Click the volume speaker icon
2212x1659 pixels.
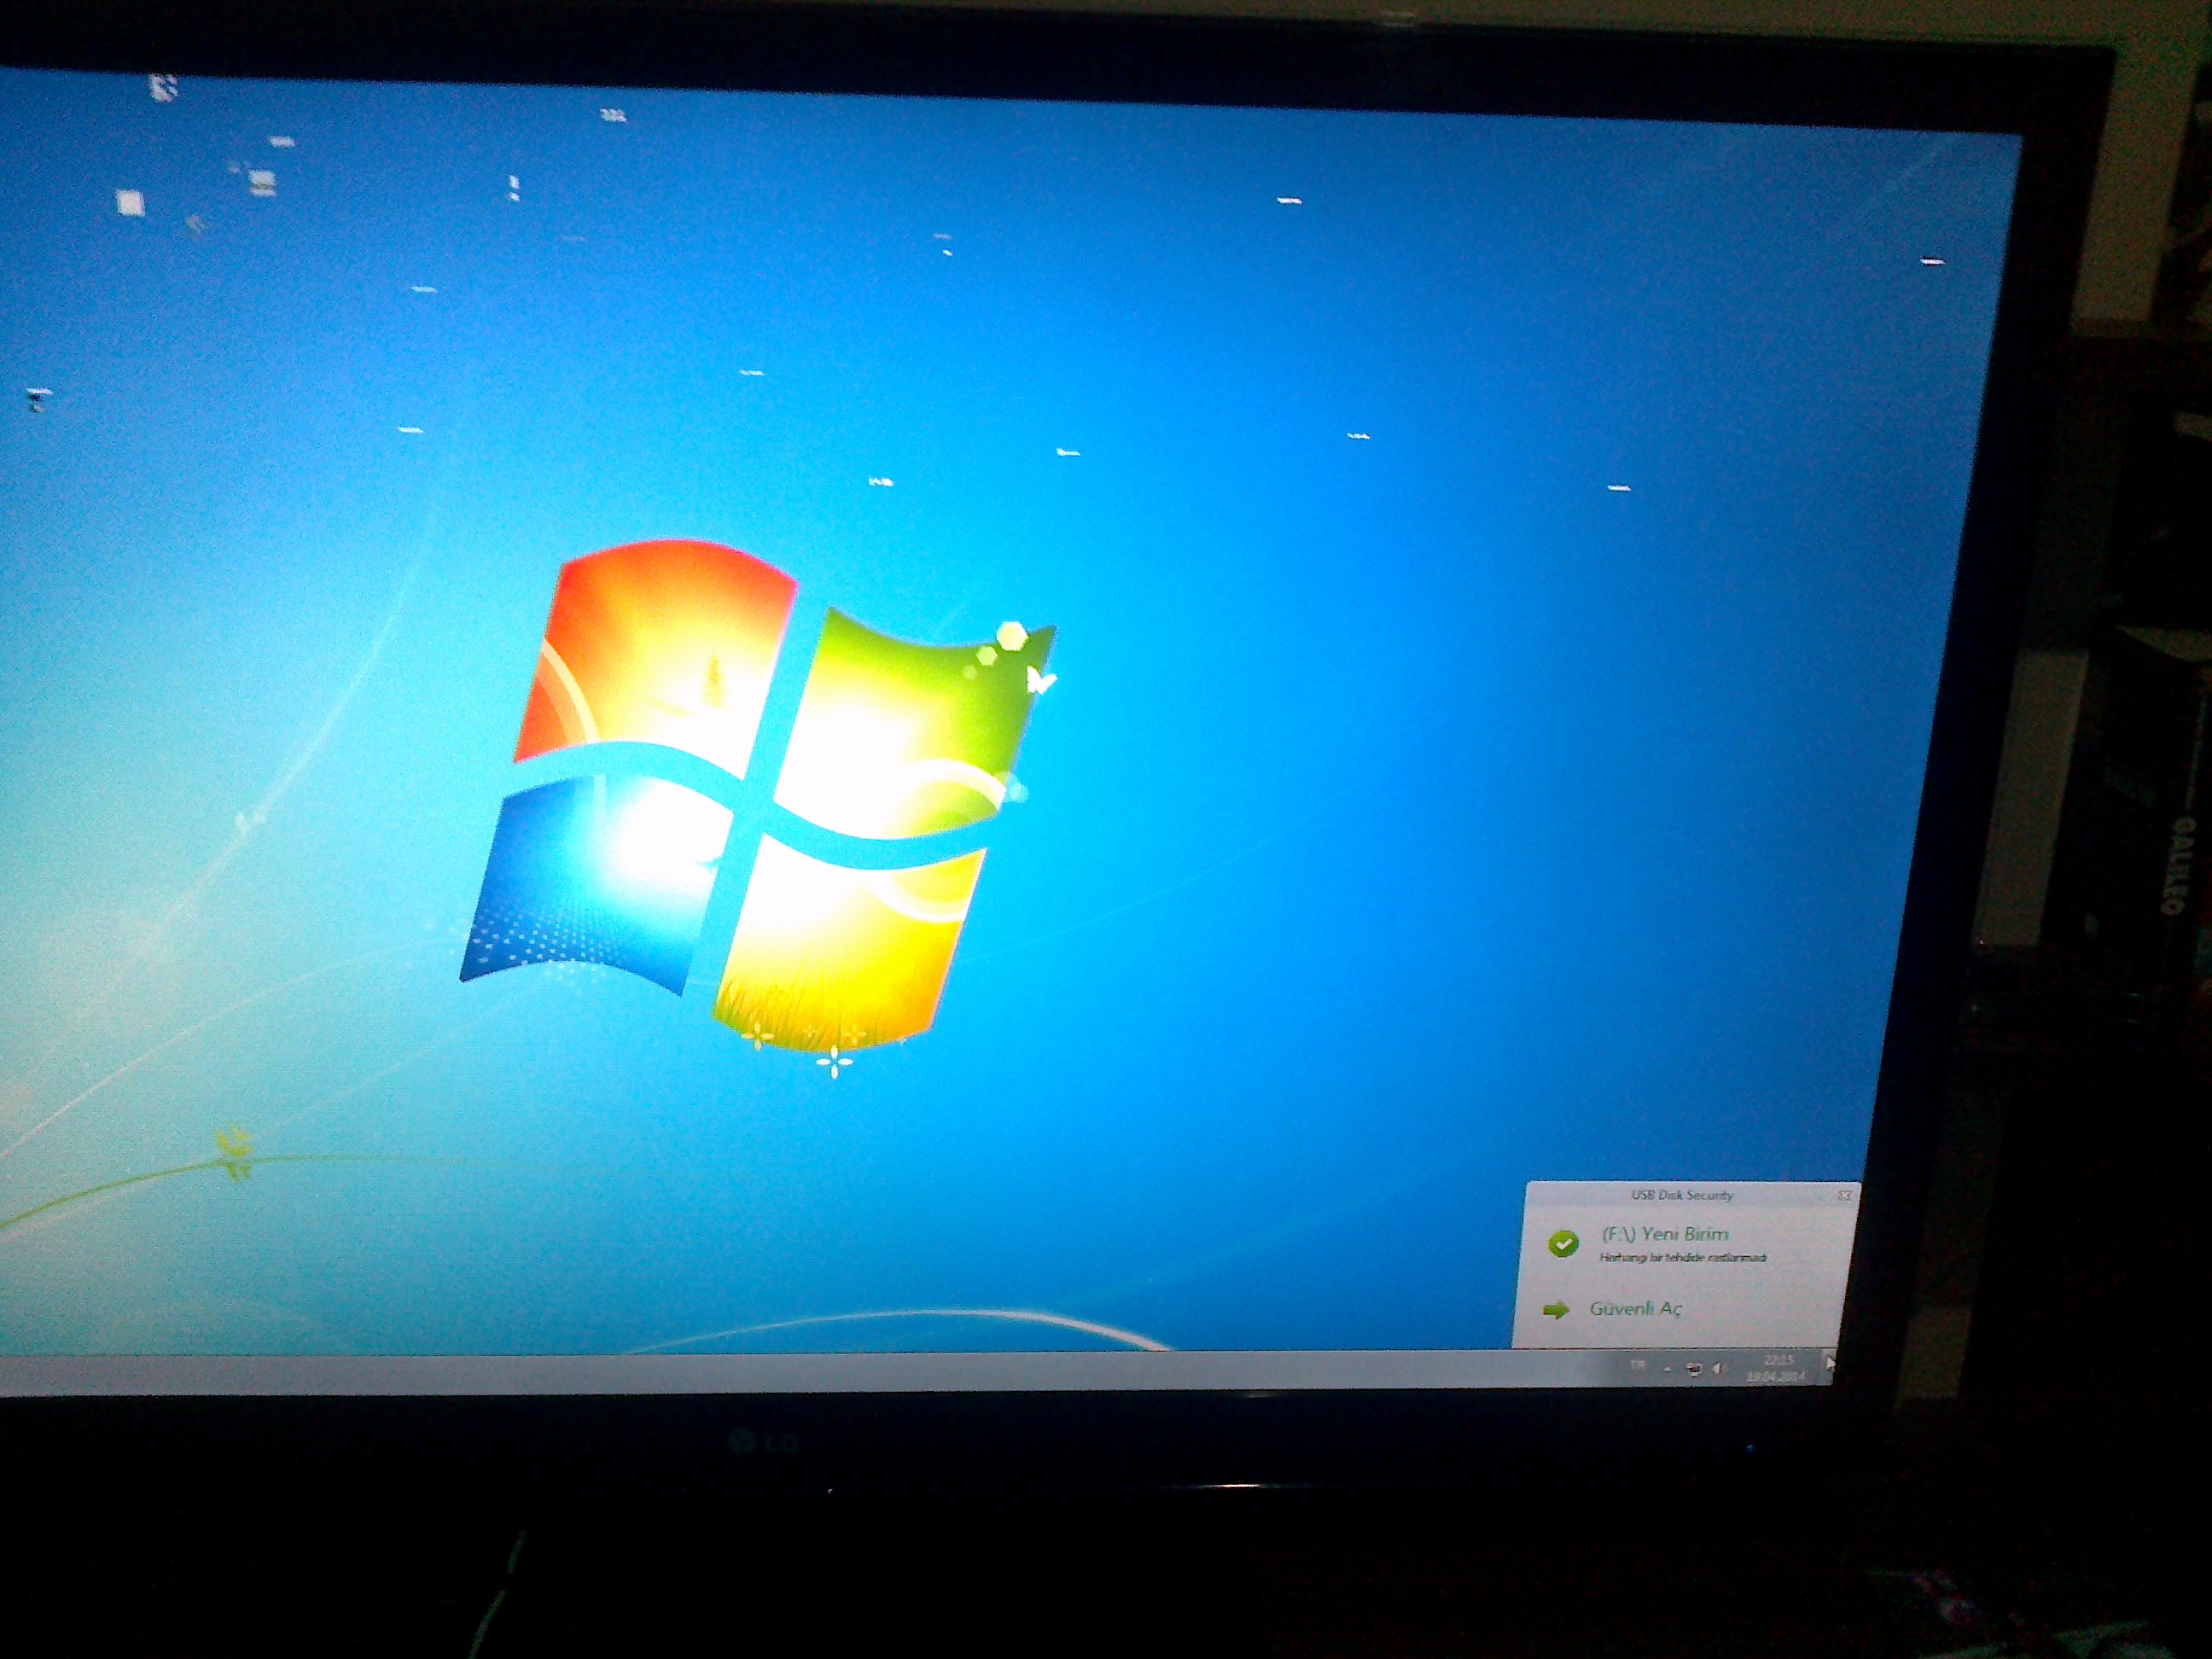[1719, 1369]
